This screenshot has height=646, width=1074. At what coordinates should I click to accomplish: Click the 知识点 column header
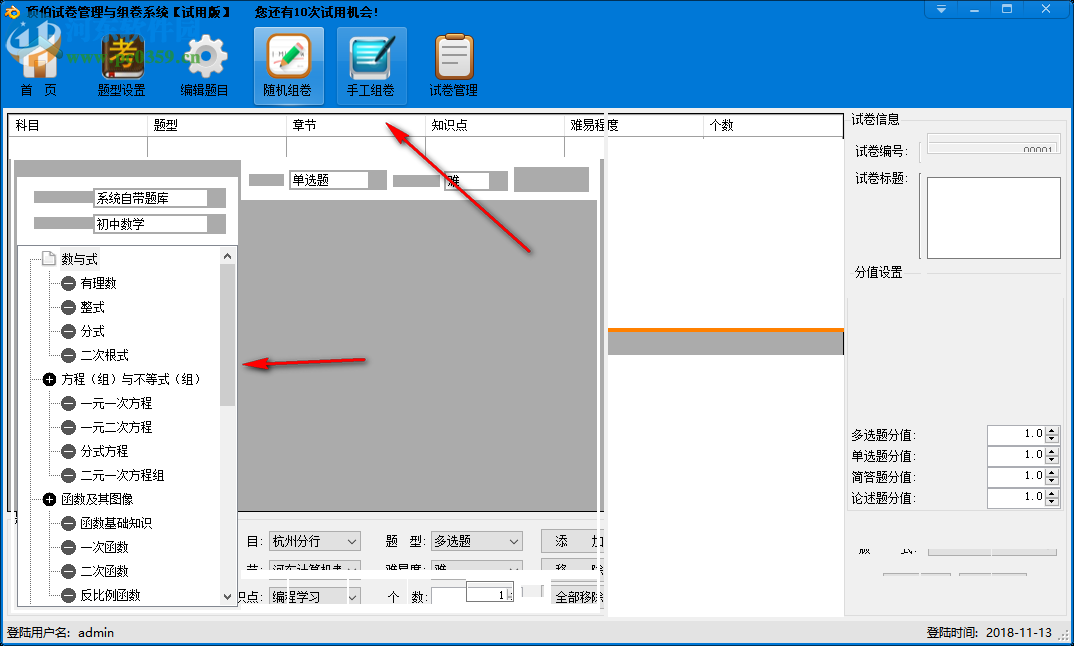point(495,125)
